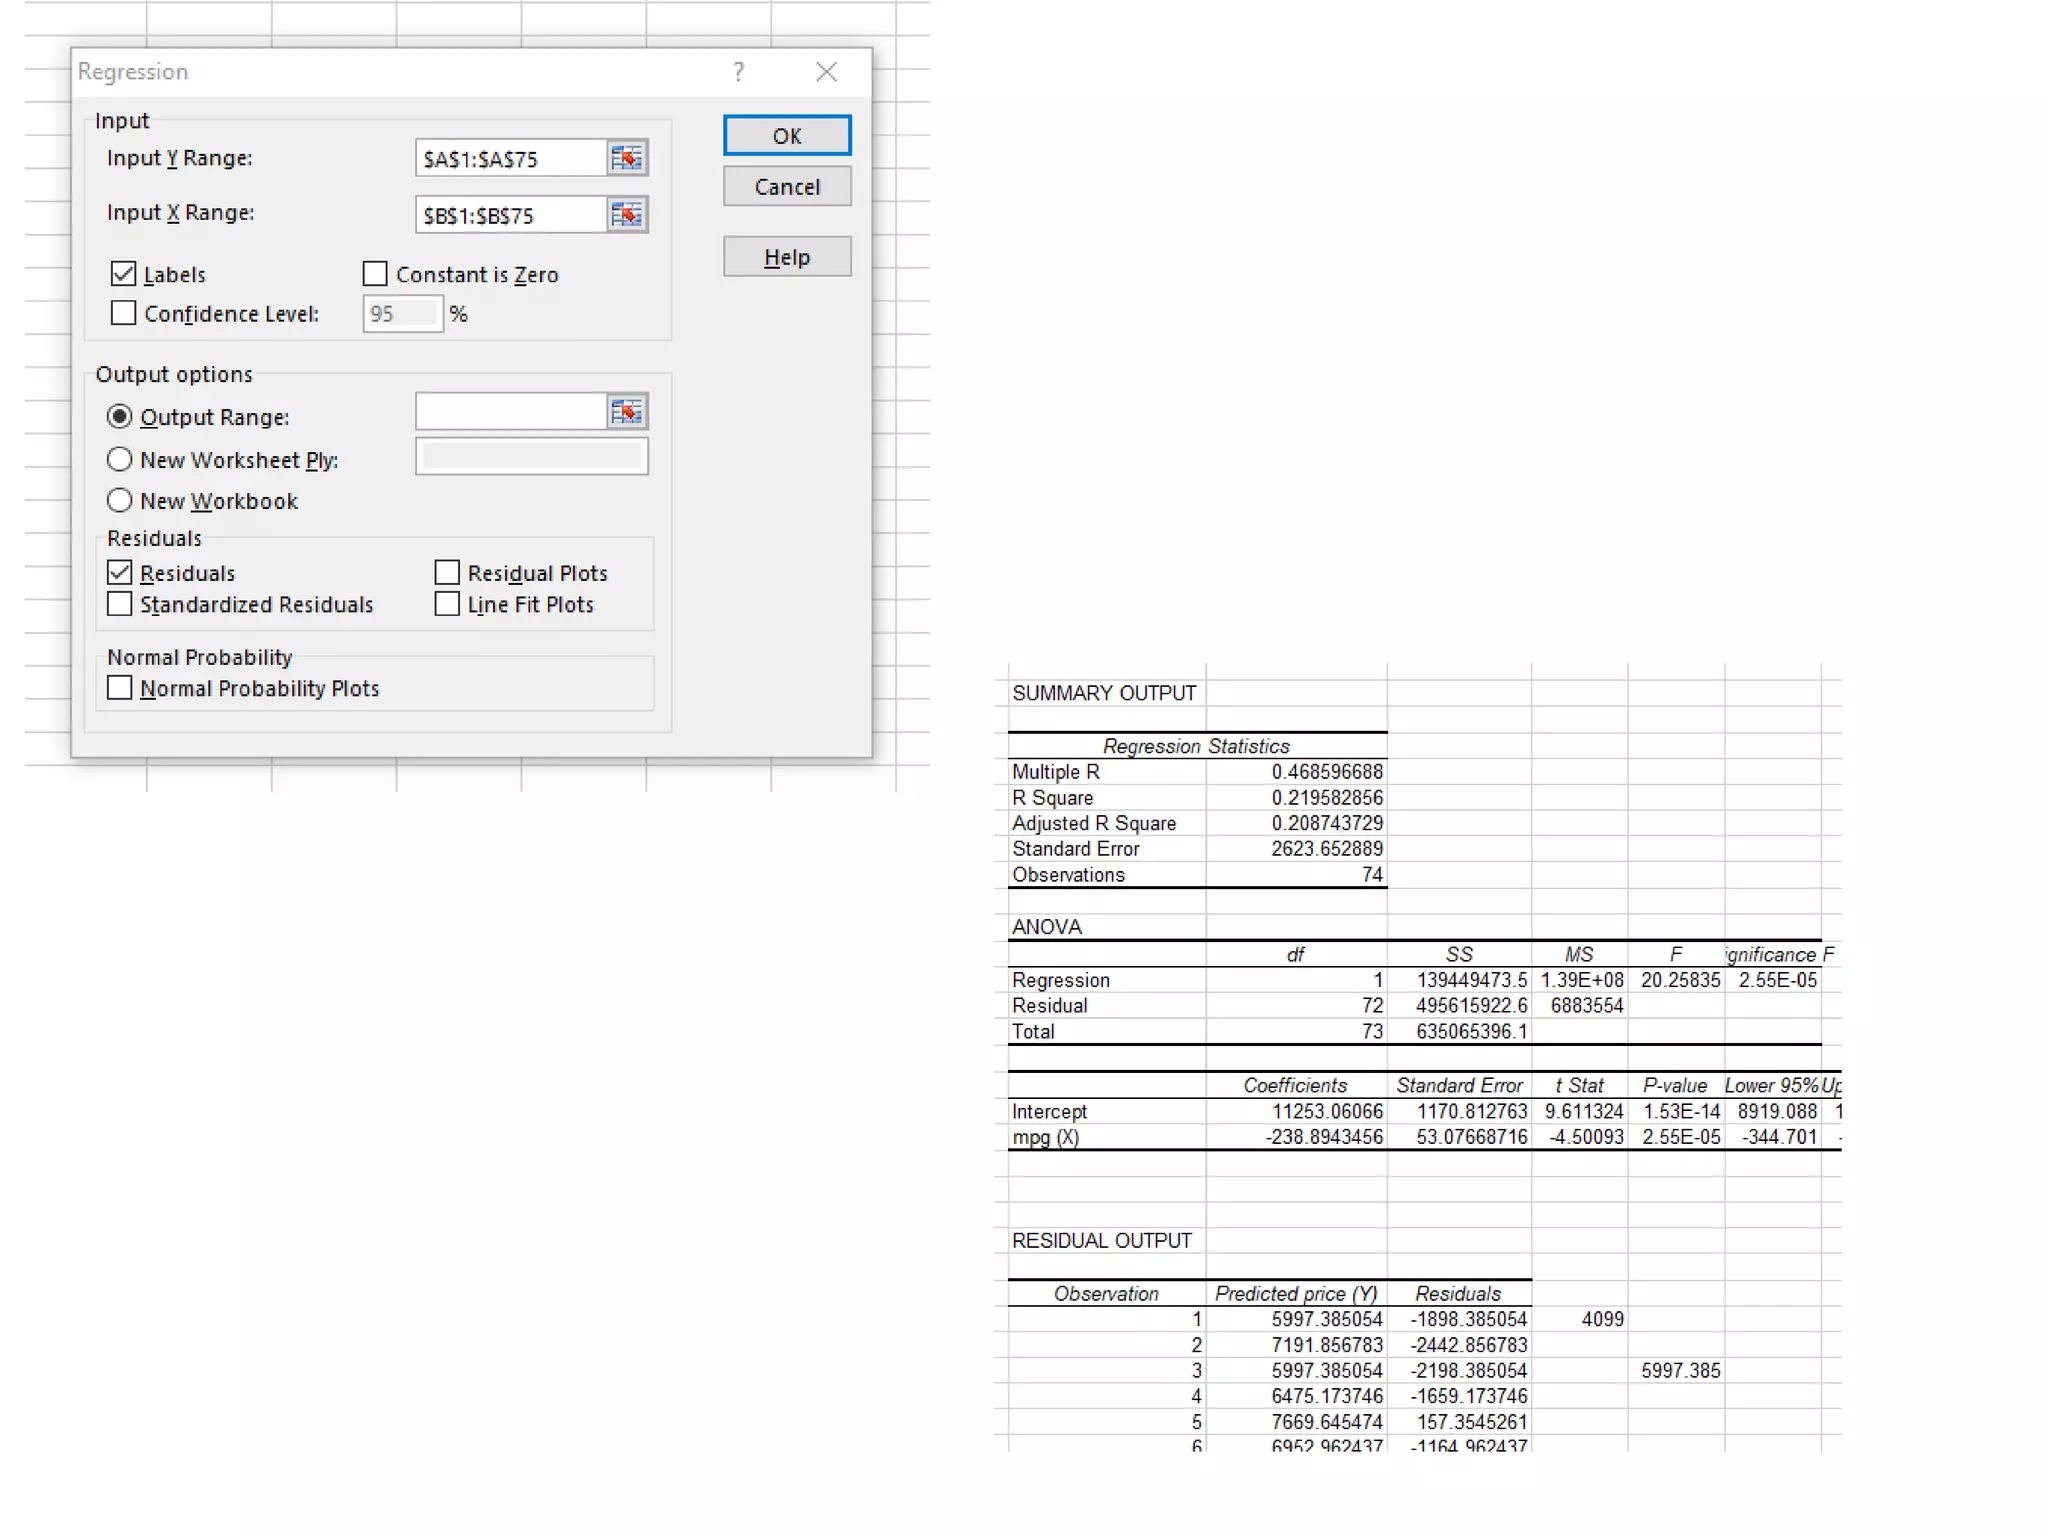Click range selector icon for Output Range
2048x1536 pixels.
pyautogui.click(x=627, y=412)
